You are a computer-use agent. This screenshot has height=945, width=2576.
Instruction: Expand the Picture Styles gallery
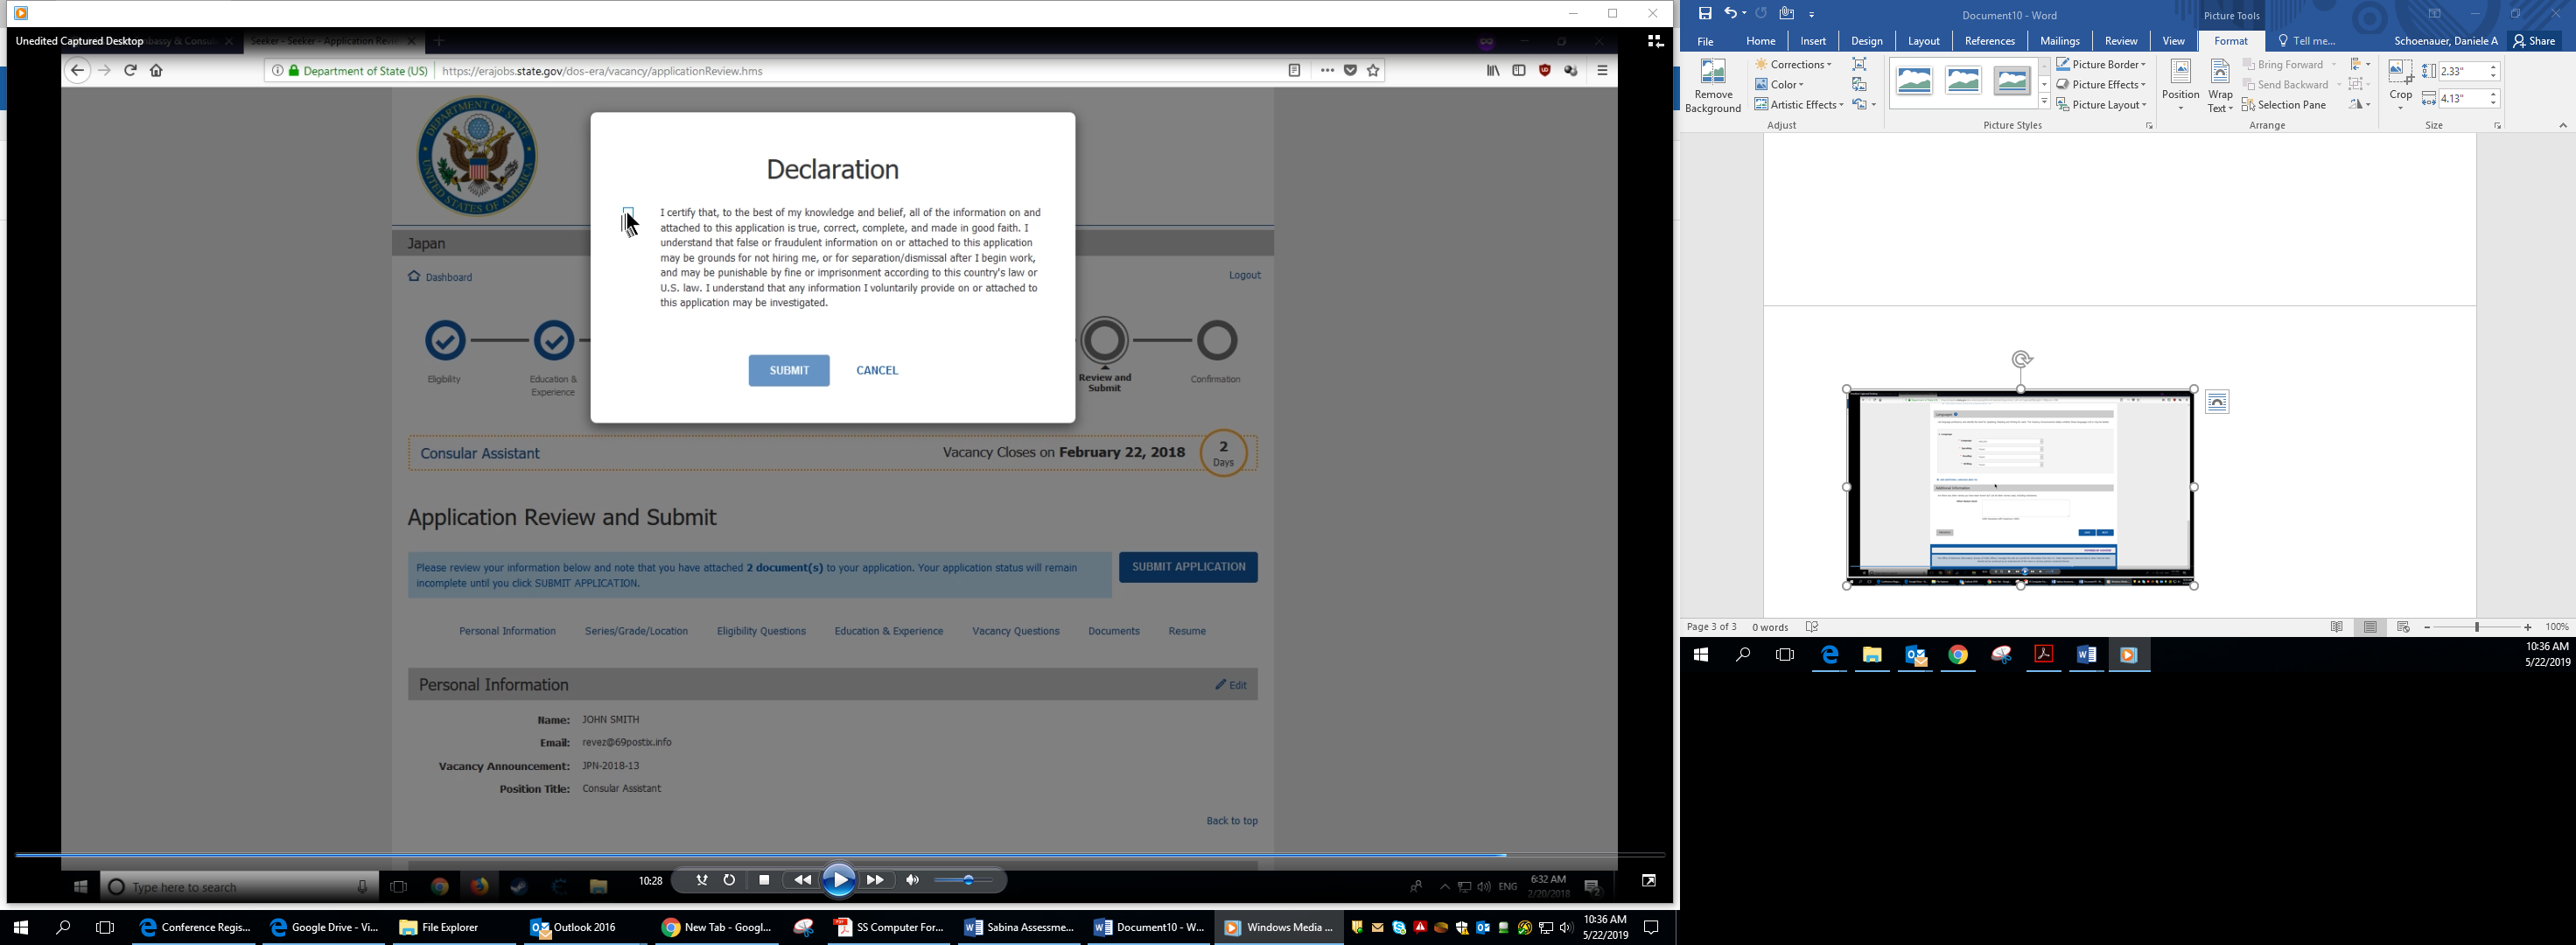[x=2044, y=103]
